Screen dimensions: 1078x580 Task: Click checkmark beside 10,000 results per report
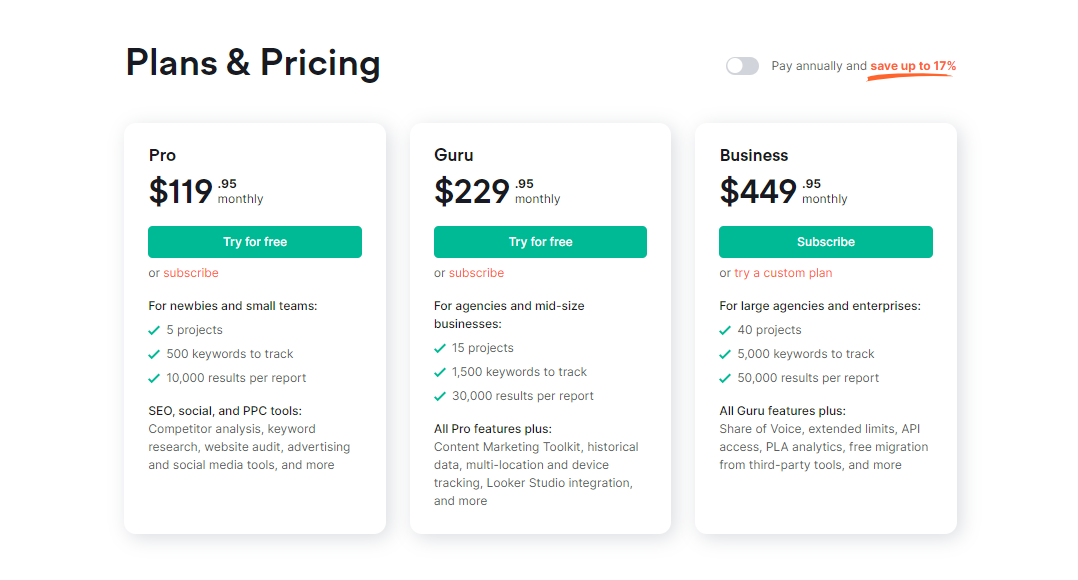tap(154, 378)
